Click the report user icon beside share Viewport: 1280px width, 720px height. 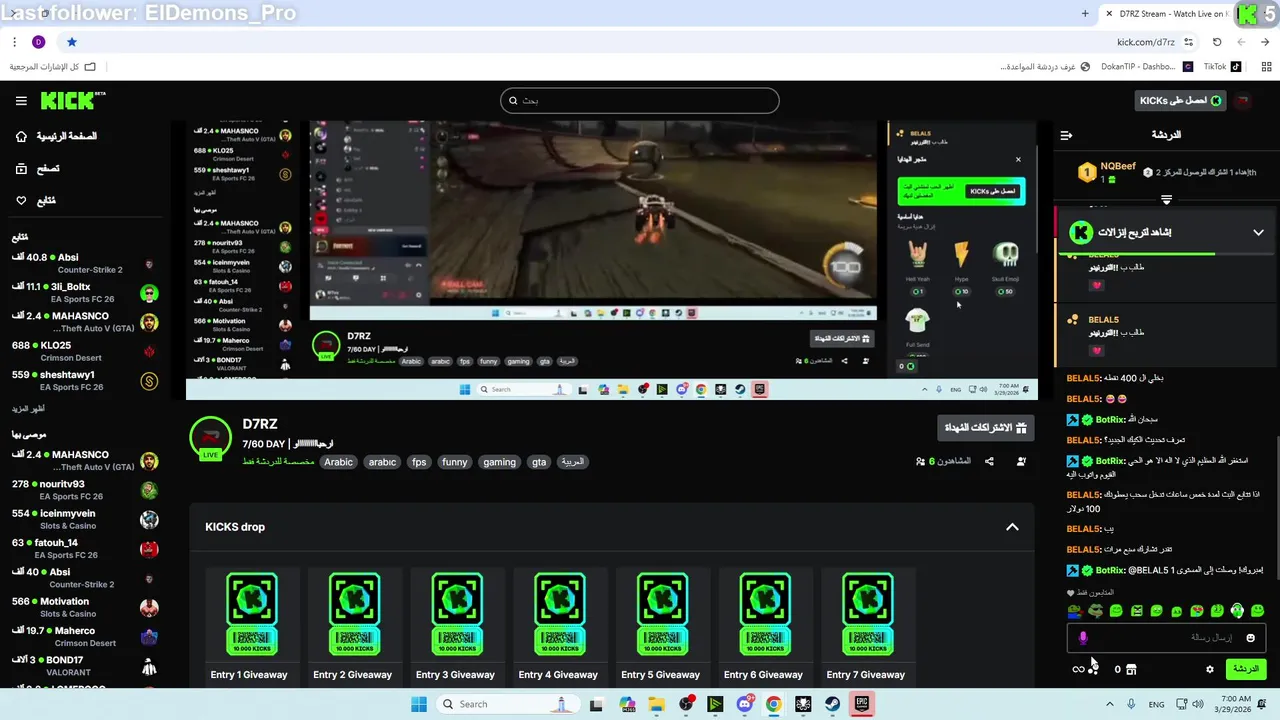coord(1021,461)
